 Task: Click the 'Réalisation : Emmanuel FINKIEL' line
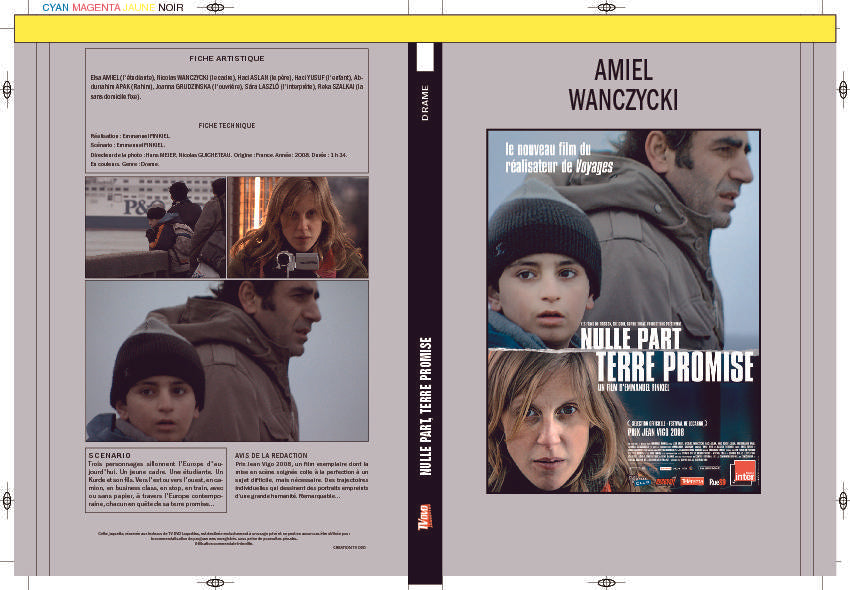click(130, 136)
